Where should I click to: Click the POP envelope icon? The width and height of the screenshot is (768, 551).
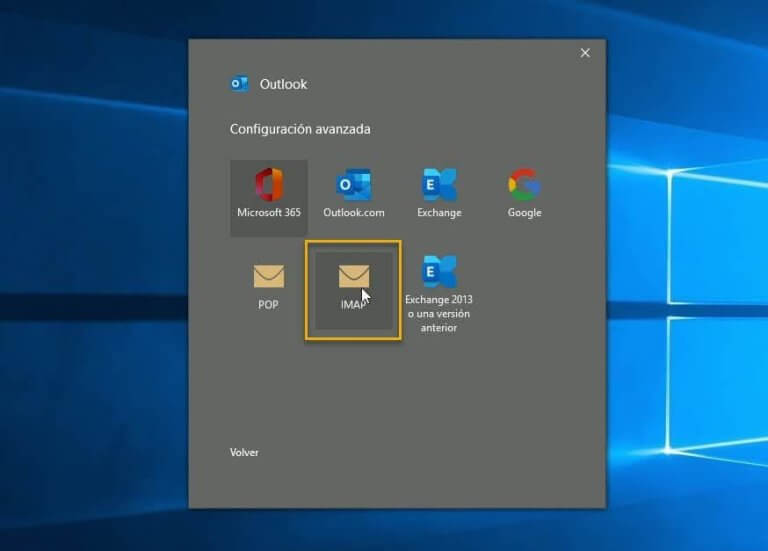(268, 276)
